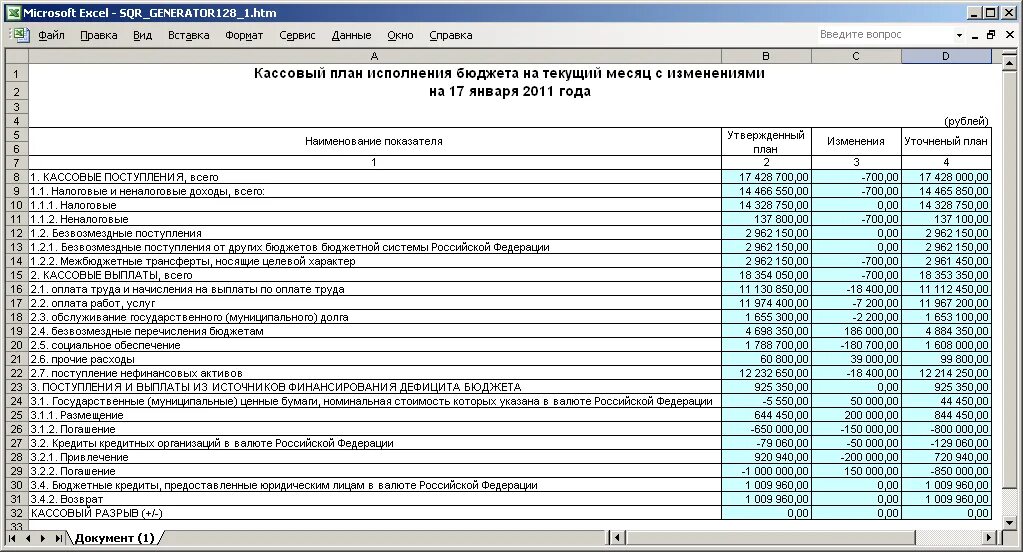Click the vertical scrollbar thumb
The width and height of the screenshot is (1023, 552).
click(1009, 279)
